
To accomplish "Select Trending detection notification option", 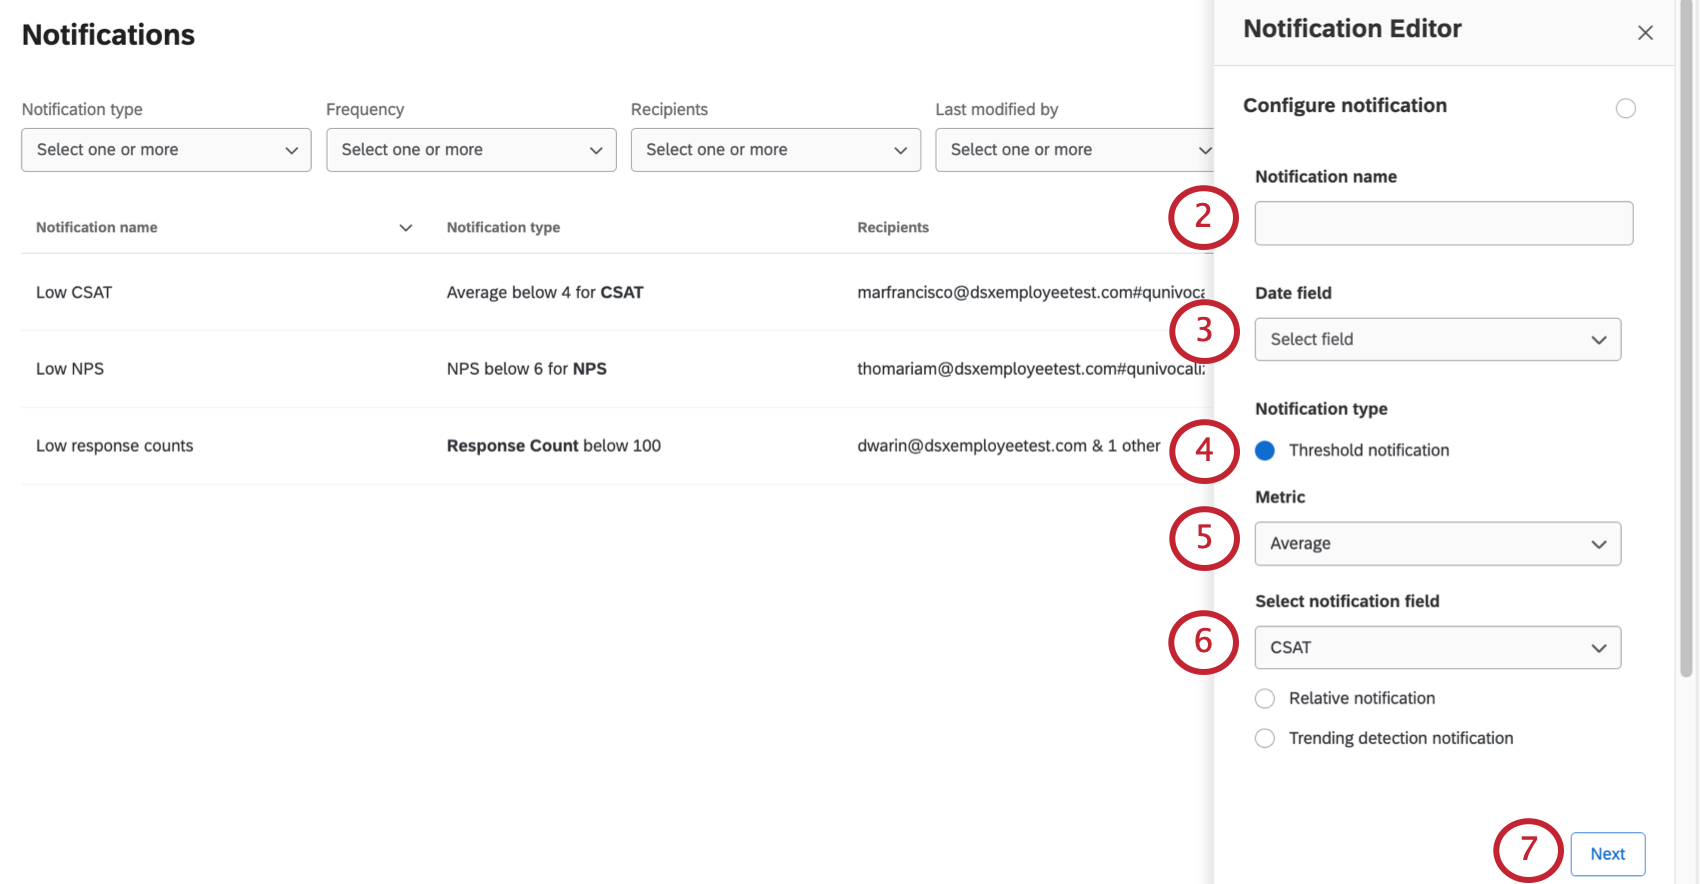I will click(x=1265, y=738).
